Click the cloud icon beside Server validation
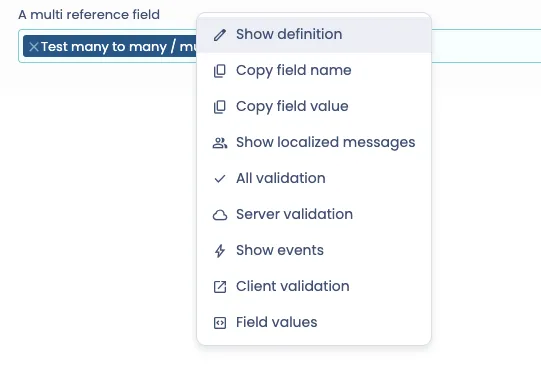Viewport: 541px width, 375px height. click(220, 215)
